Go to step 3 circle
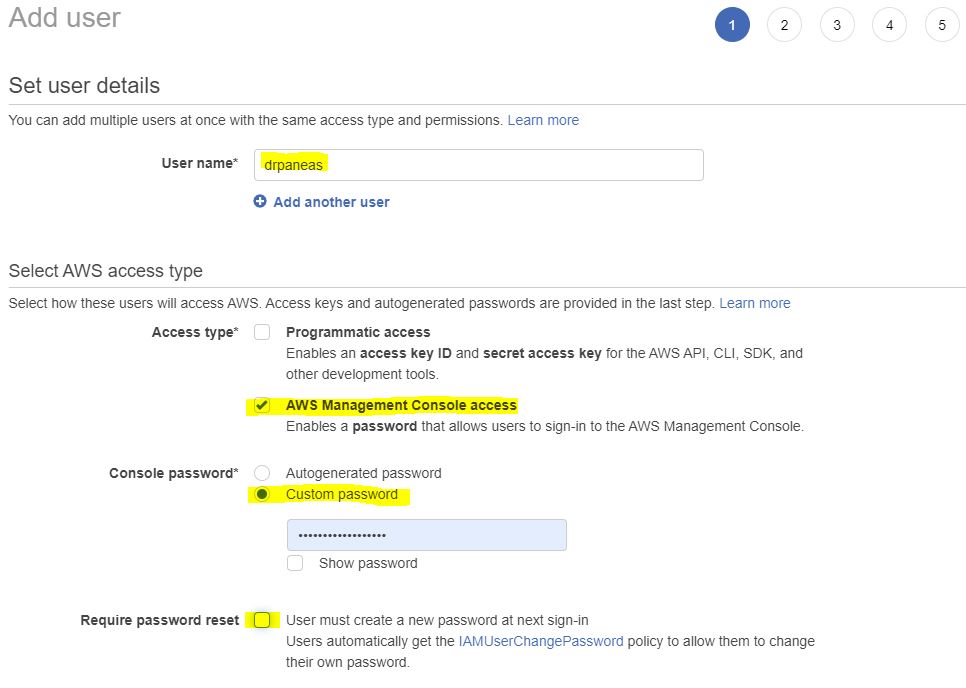 (837, 26)
